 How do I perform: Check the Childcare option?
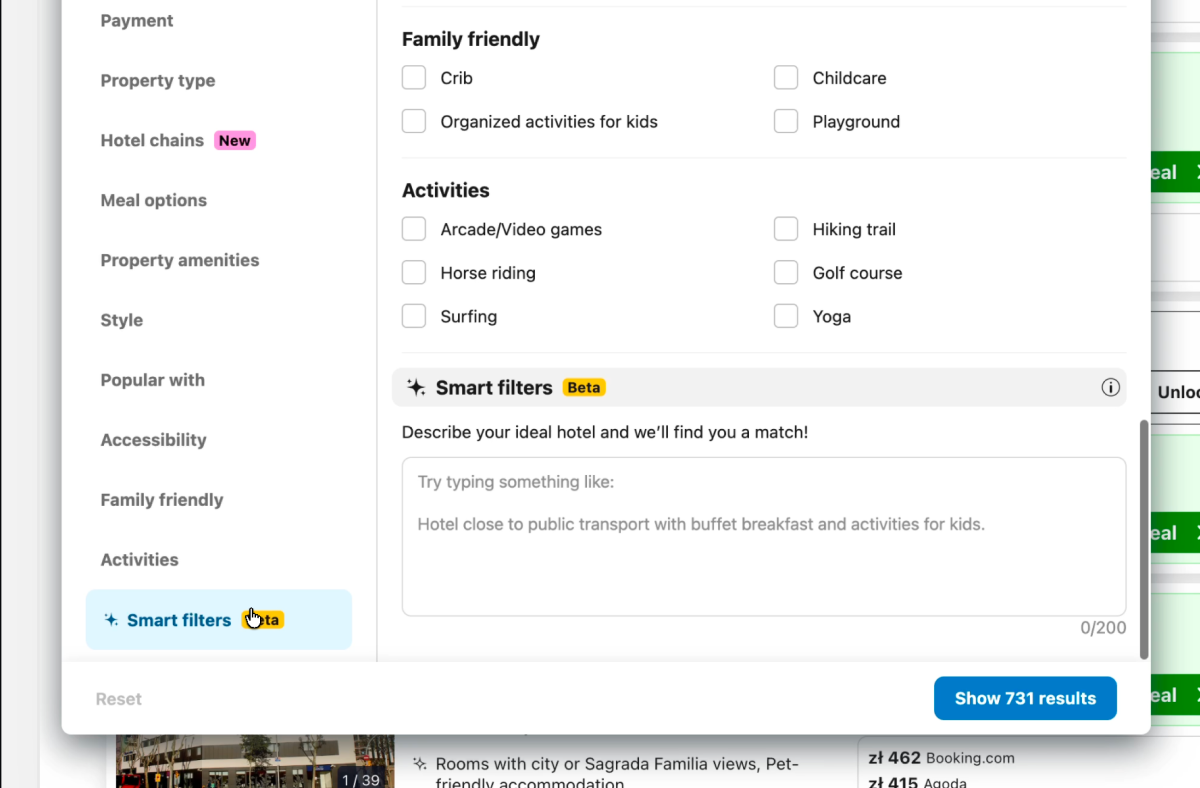point(786,78)
